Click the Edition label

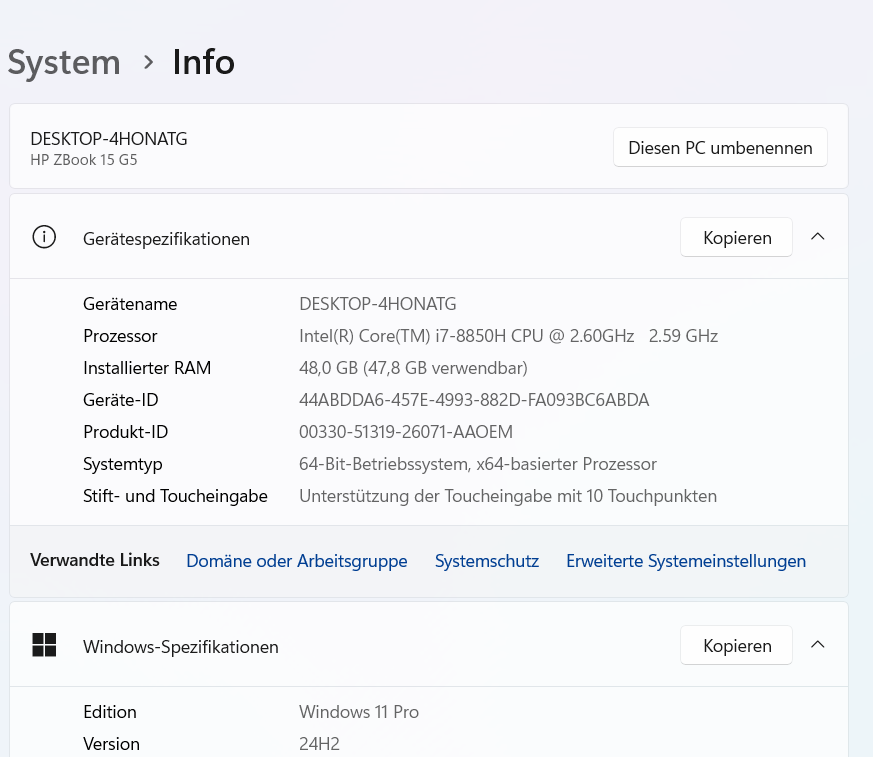coord(110,712)
